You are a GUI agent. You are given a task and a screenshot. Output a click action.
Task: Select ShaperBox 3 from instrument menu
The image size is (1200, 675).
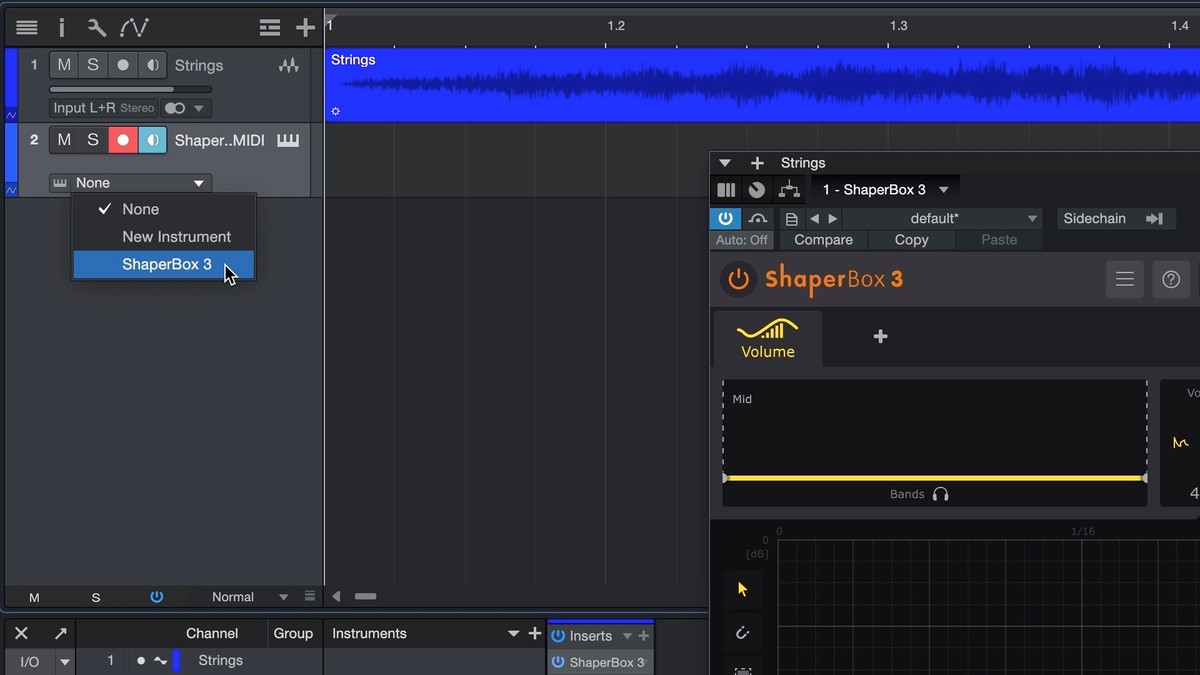[x=166, y=265]
